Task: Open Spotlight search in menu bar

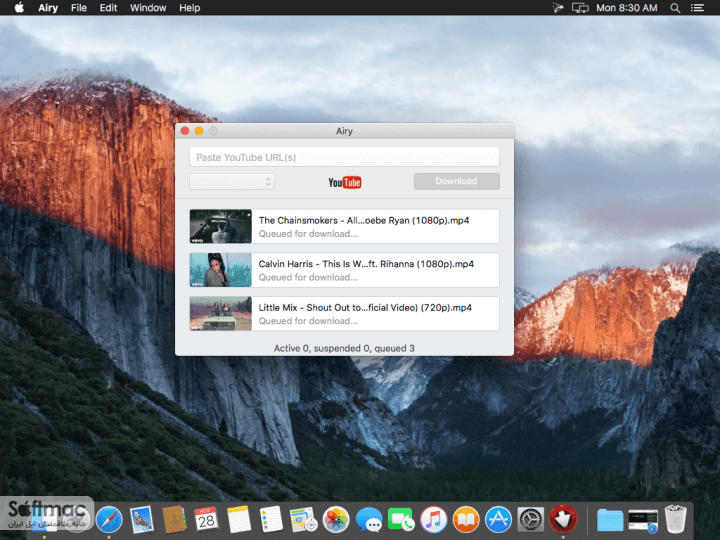Action: coord(675,8)
